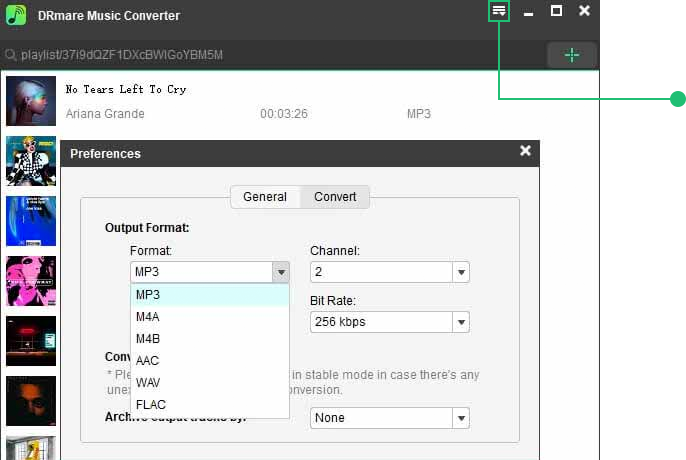This screenshot has height=460, width=686.
Task: Select No Tears Left To Cry album thumbnail
Action: pyautogui.click(x=31, y=101)
